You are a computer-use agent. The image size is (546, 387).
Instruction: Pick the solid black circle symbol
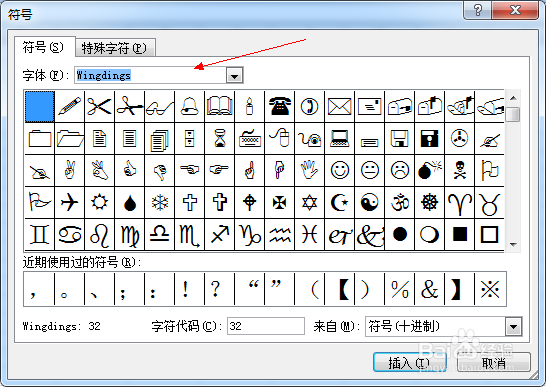point(399,234)
